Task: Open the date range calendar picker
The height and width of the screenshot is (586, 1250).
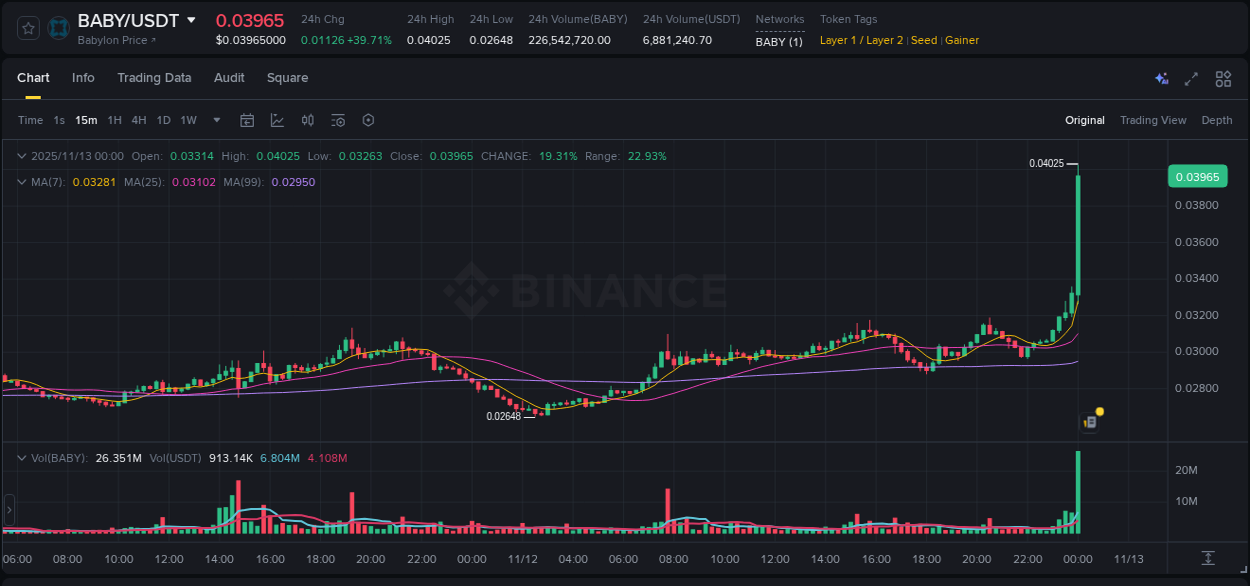Action: click(247, 119)
